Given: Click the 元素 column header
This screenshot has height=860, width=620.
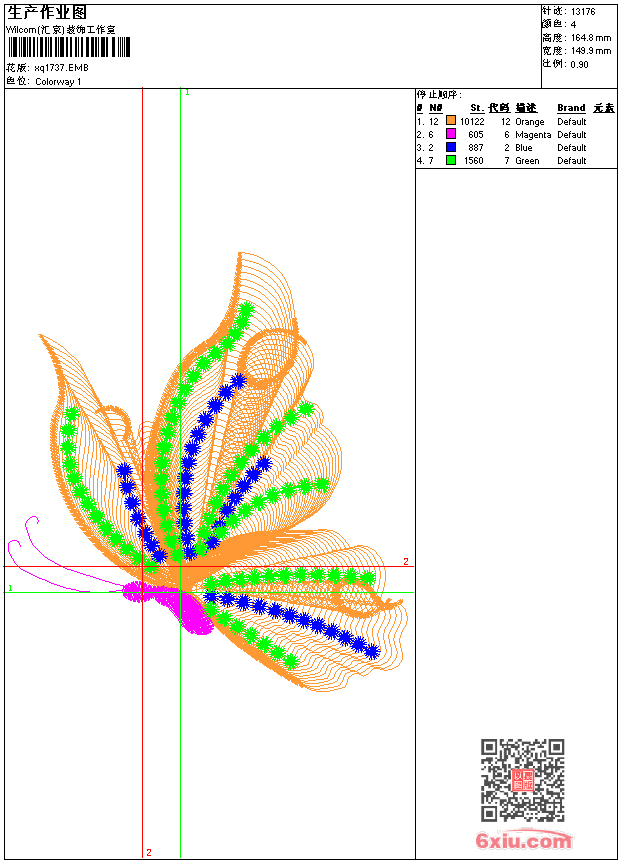Looking at the screenshot, I should 604,108.
